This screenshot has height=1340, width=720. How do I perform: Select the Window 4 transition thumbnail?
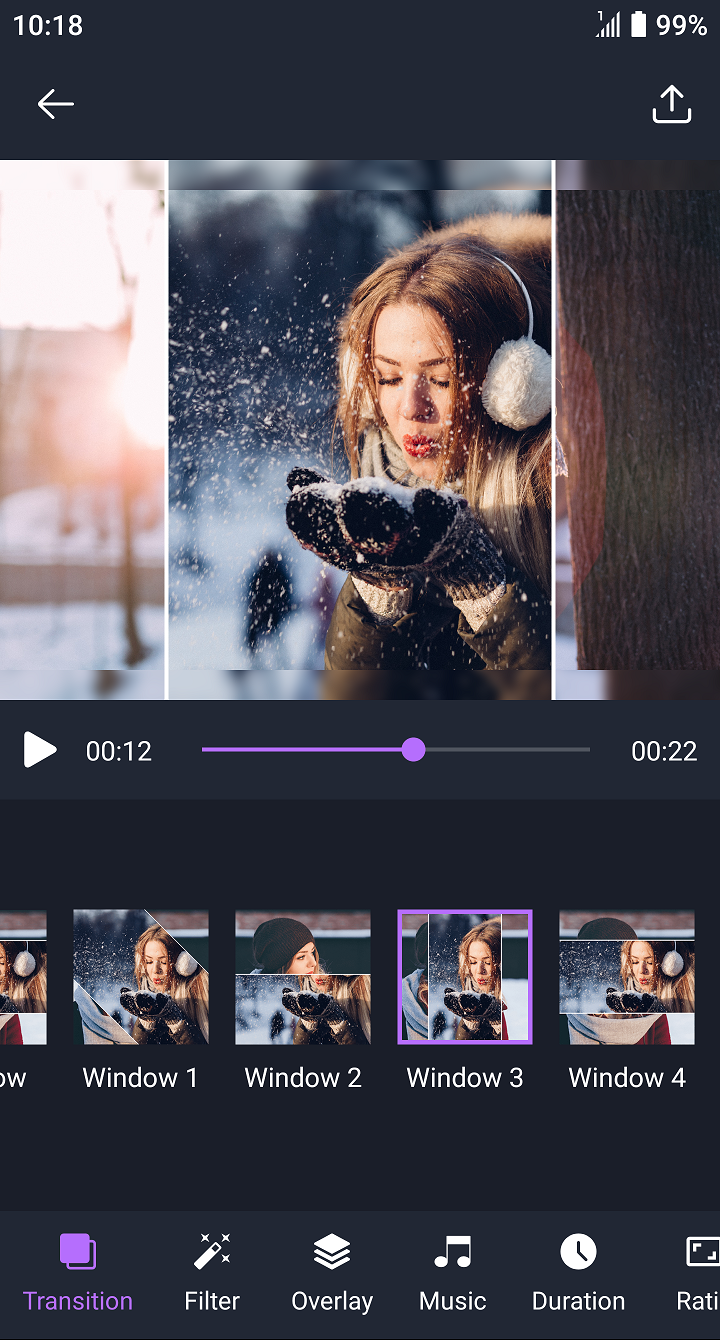pos(627,977)
